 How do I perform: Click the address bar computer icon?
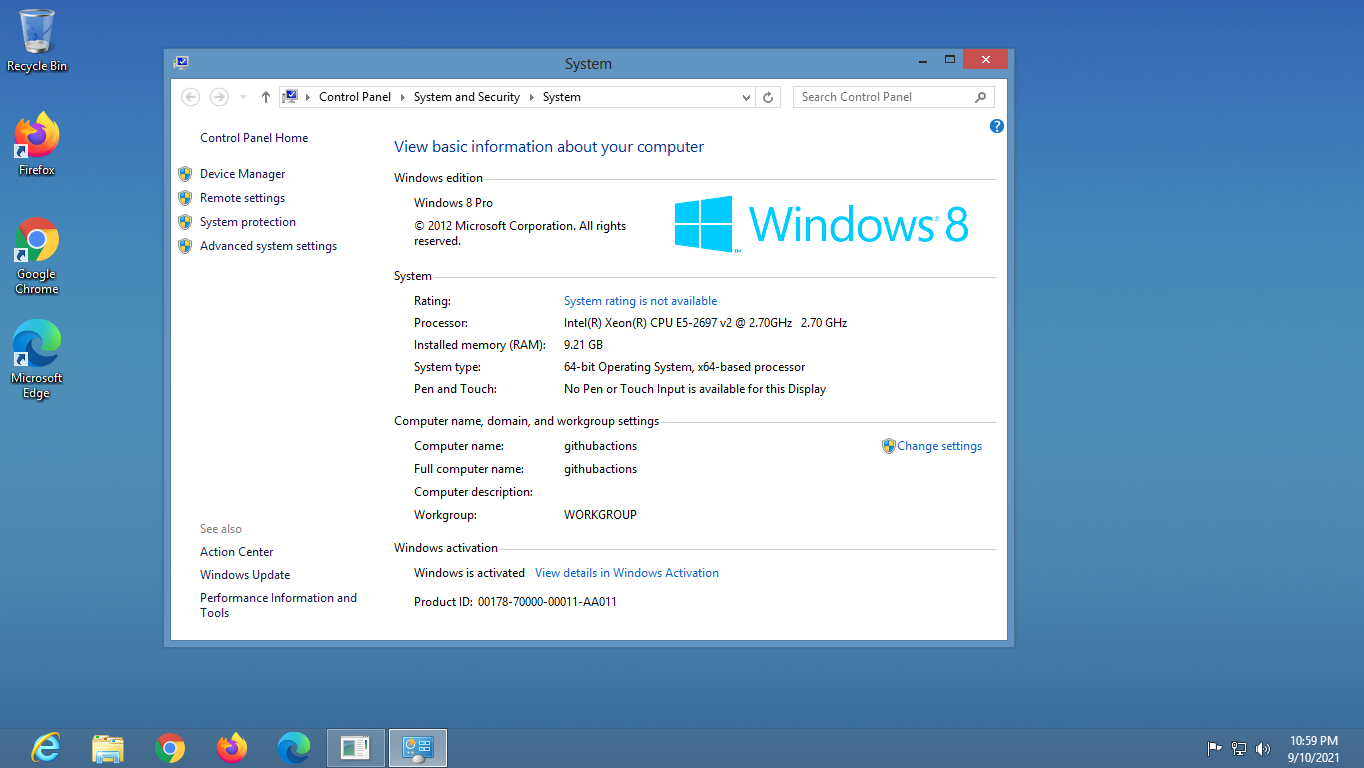pos(291,97)
